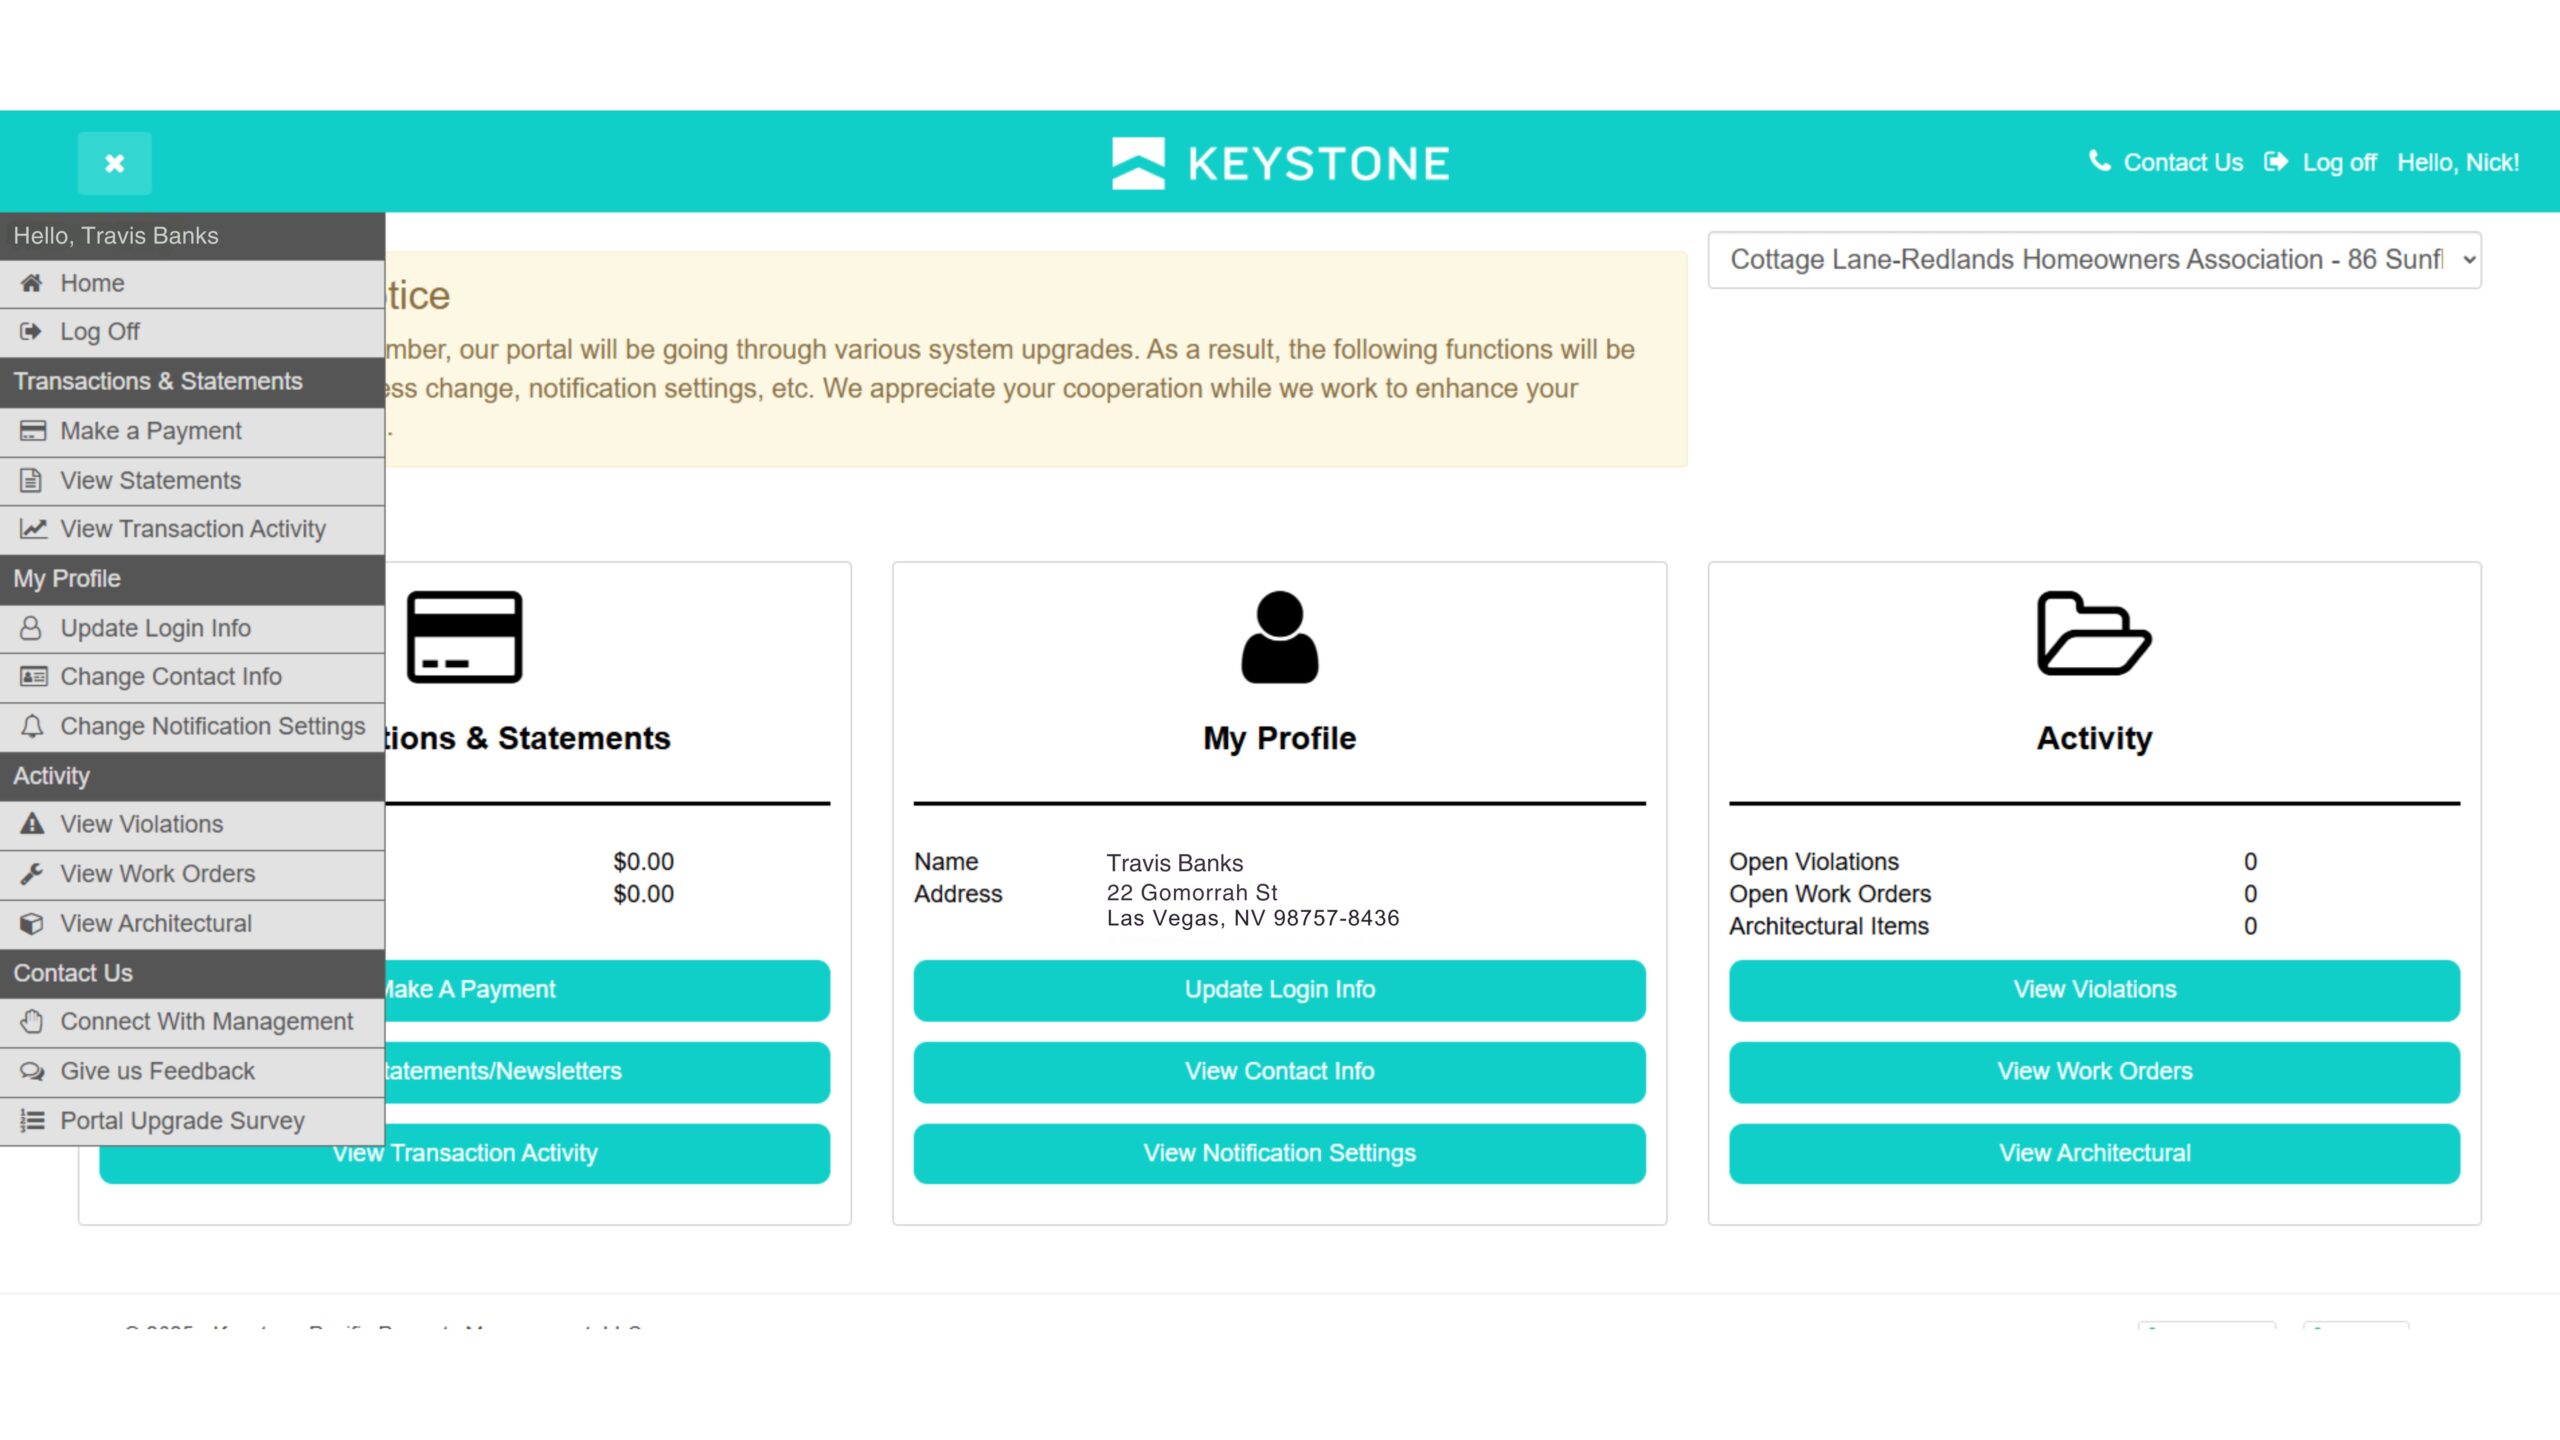Viewport: 2560px width, 1440px height.
Task: Click the Open Work Orders label
Action: [1830, 894]
